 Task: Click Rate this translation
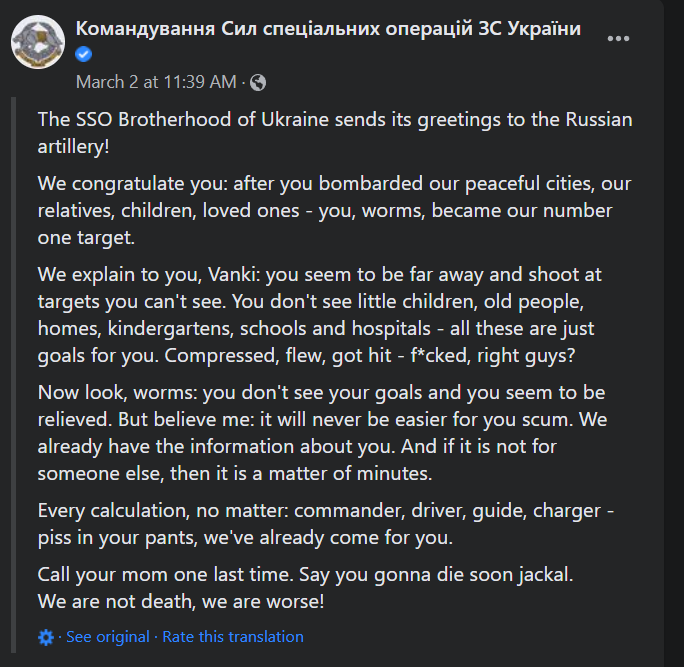pyautogui.click(x=233, y=637)
